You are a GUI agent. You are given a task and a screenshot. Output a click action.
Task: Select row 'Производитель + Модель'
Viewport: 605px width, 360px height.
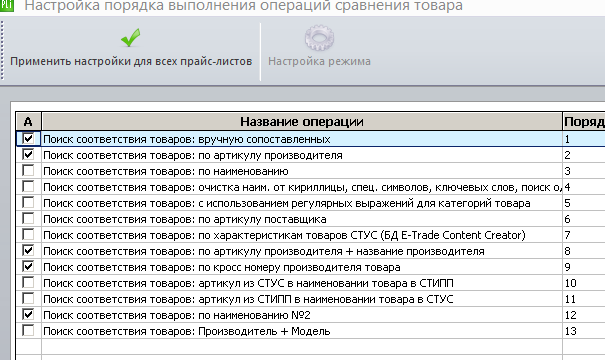[302, 331]
